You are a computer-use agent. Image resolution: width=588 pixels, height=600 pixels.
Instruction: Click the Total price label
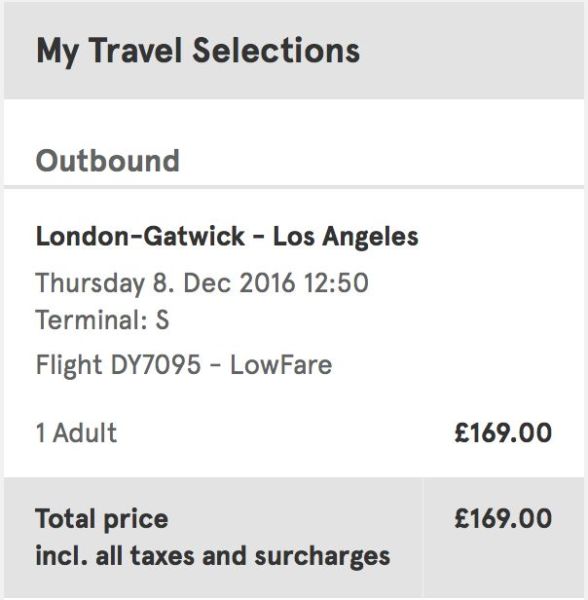(x=102, y=520)
